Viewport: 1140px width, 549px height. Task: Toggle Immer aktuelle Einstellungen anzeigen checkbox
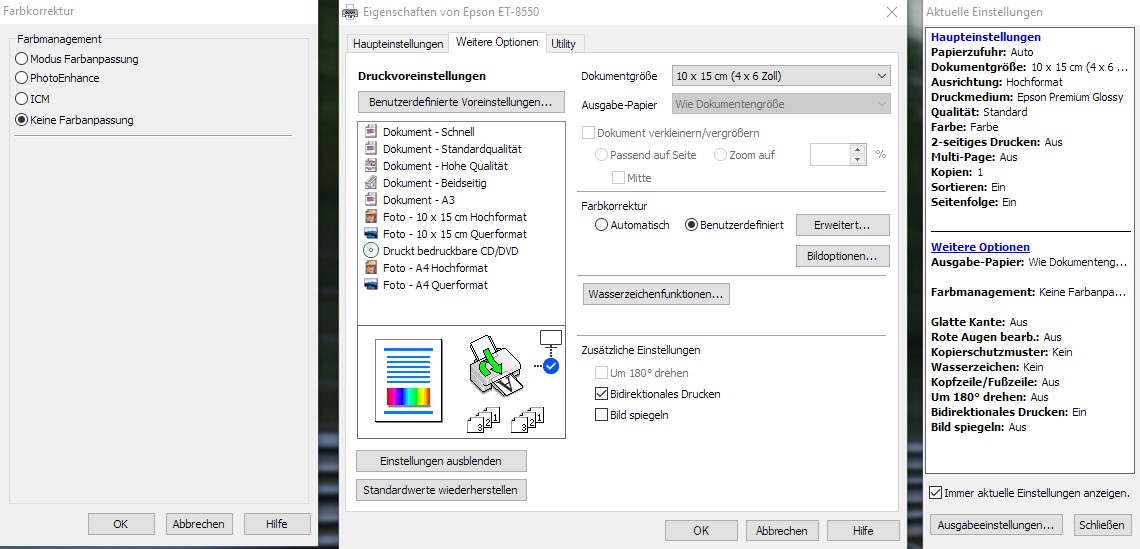936,493
